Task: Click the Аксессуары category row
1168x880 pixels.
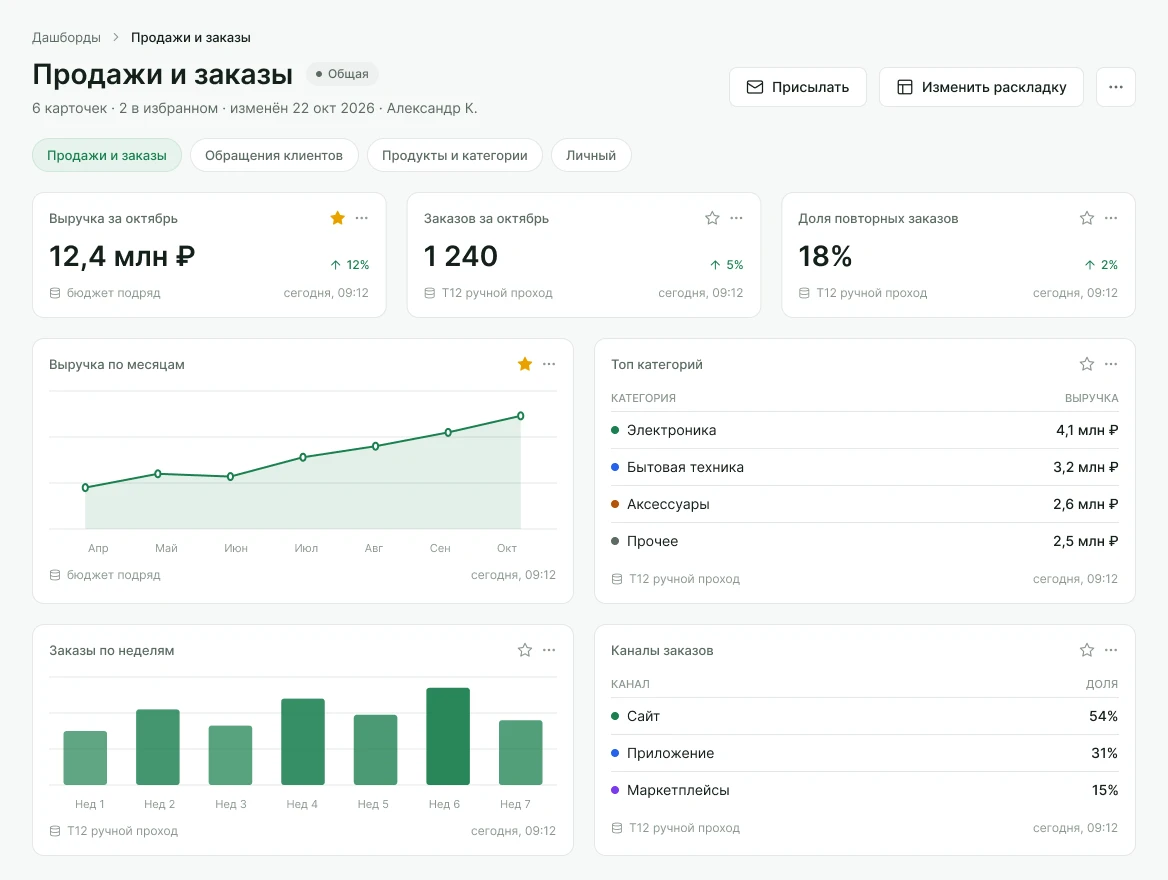Action: click(864, 504)
